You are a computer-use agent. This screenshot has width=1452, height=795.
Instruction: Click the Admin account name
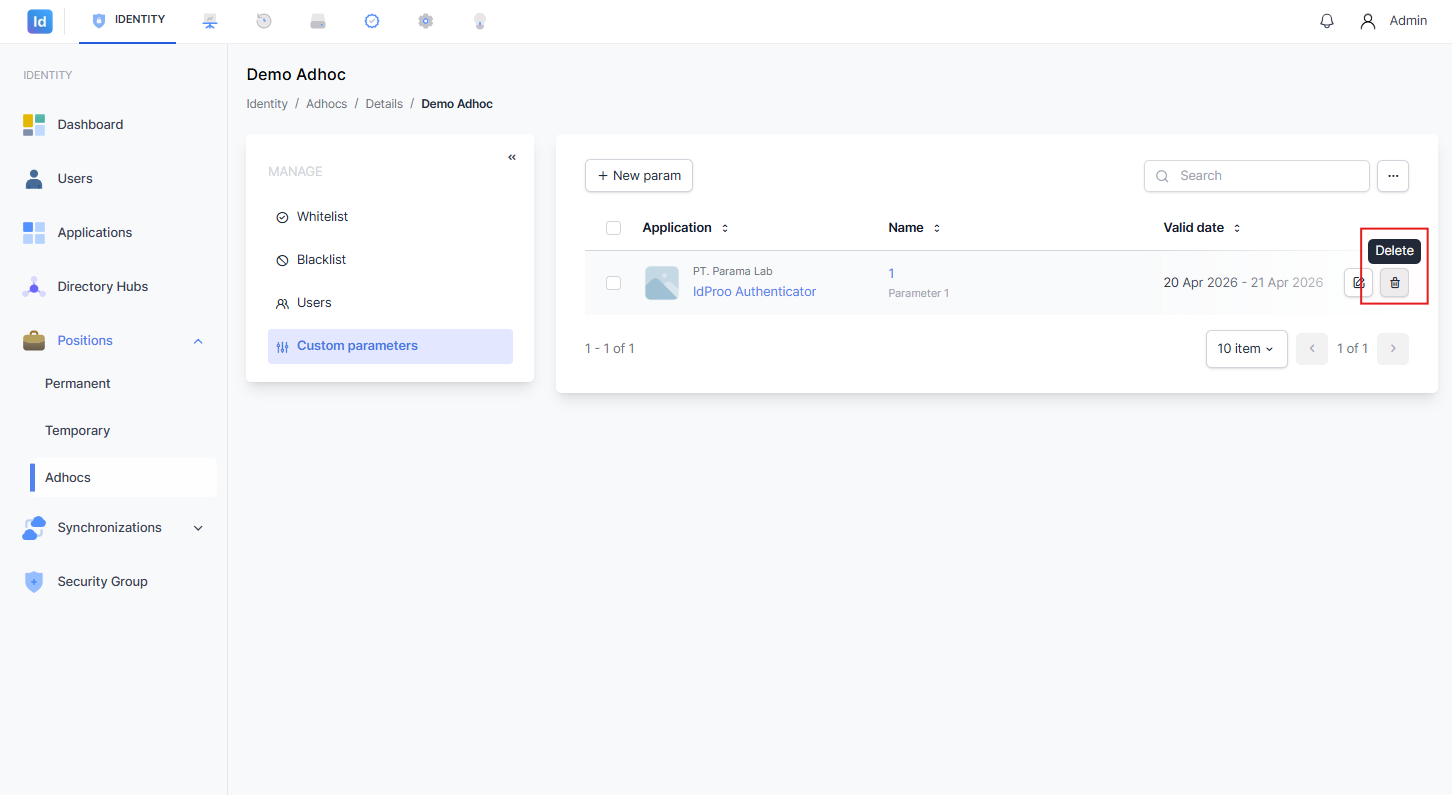click(1408, 21)
